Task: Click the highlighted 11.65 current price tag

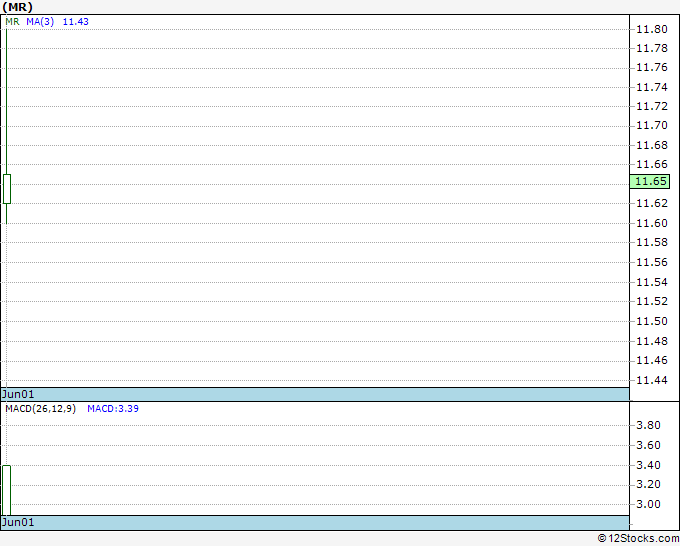Action: pos(650,181)
